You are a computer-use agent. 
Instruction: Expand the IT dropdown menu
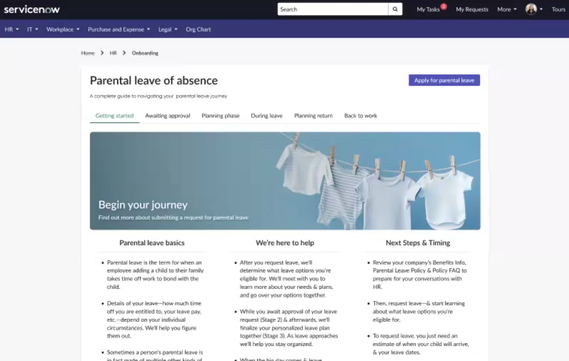[32, 29]
